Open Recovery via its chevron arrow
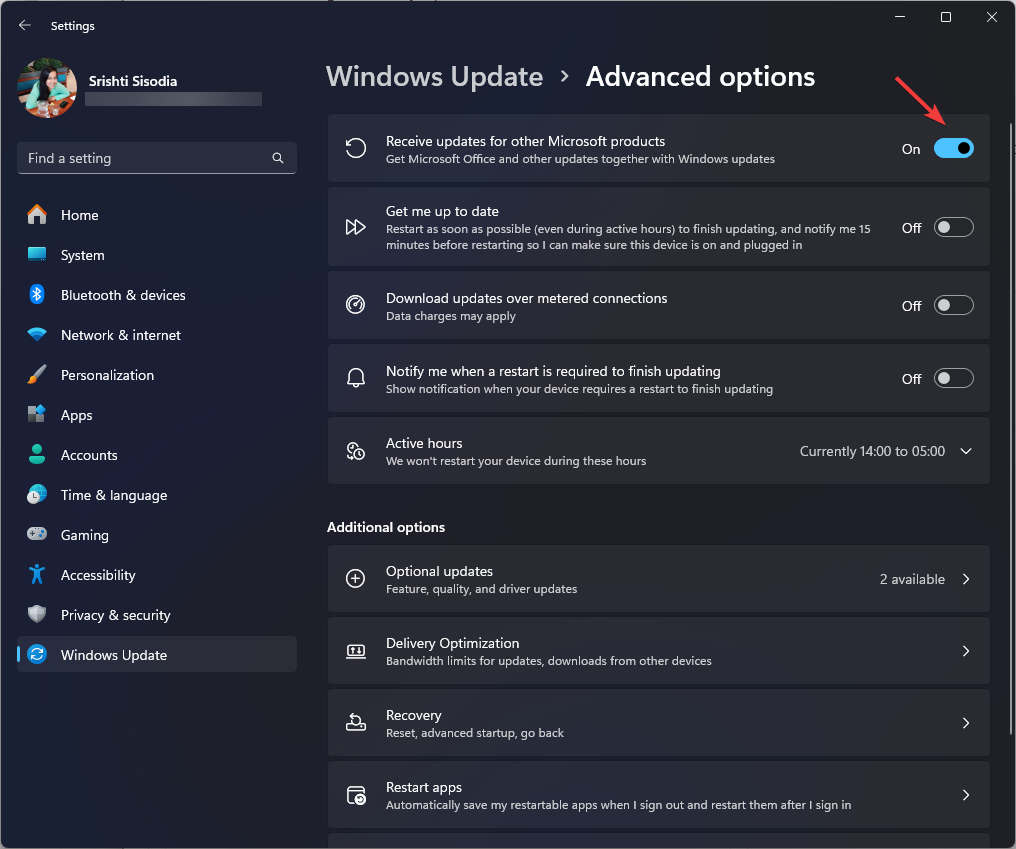 click(966, 723)
